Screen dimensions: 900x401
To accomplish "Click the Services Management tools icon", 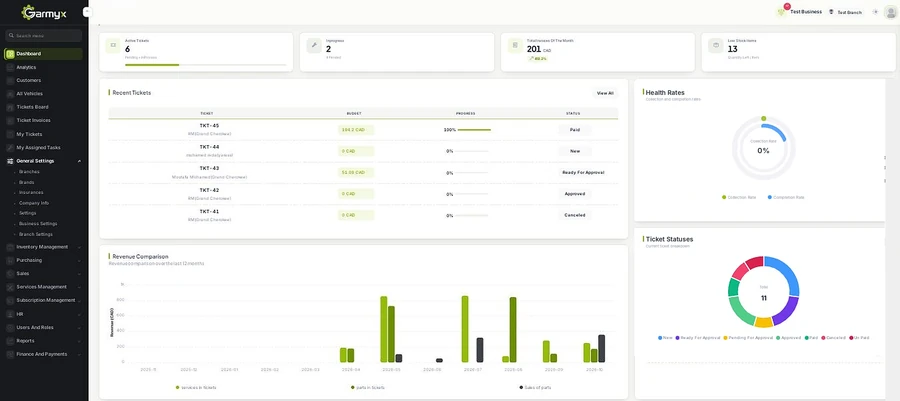I will pyautogui.click(x=10, y=287).
